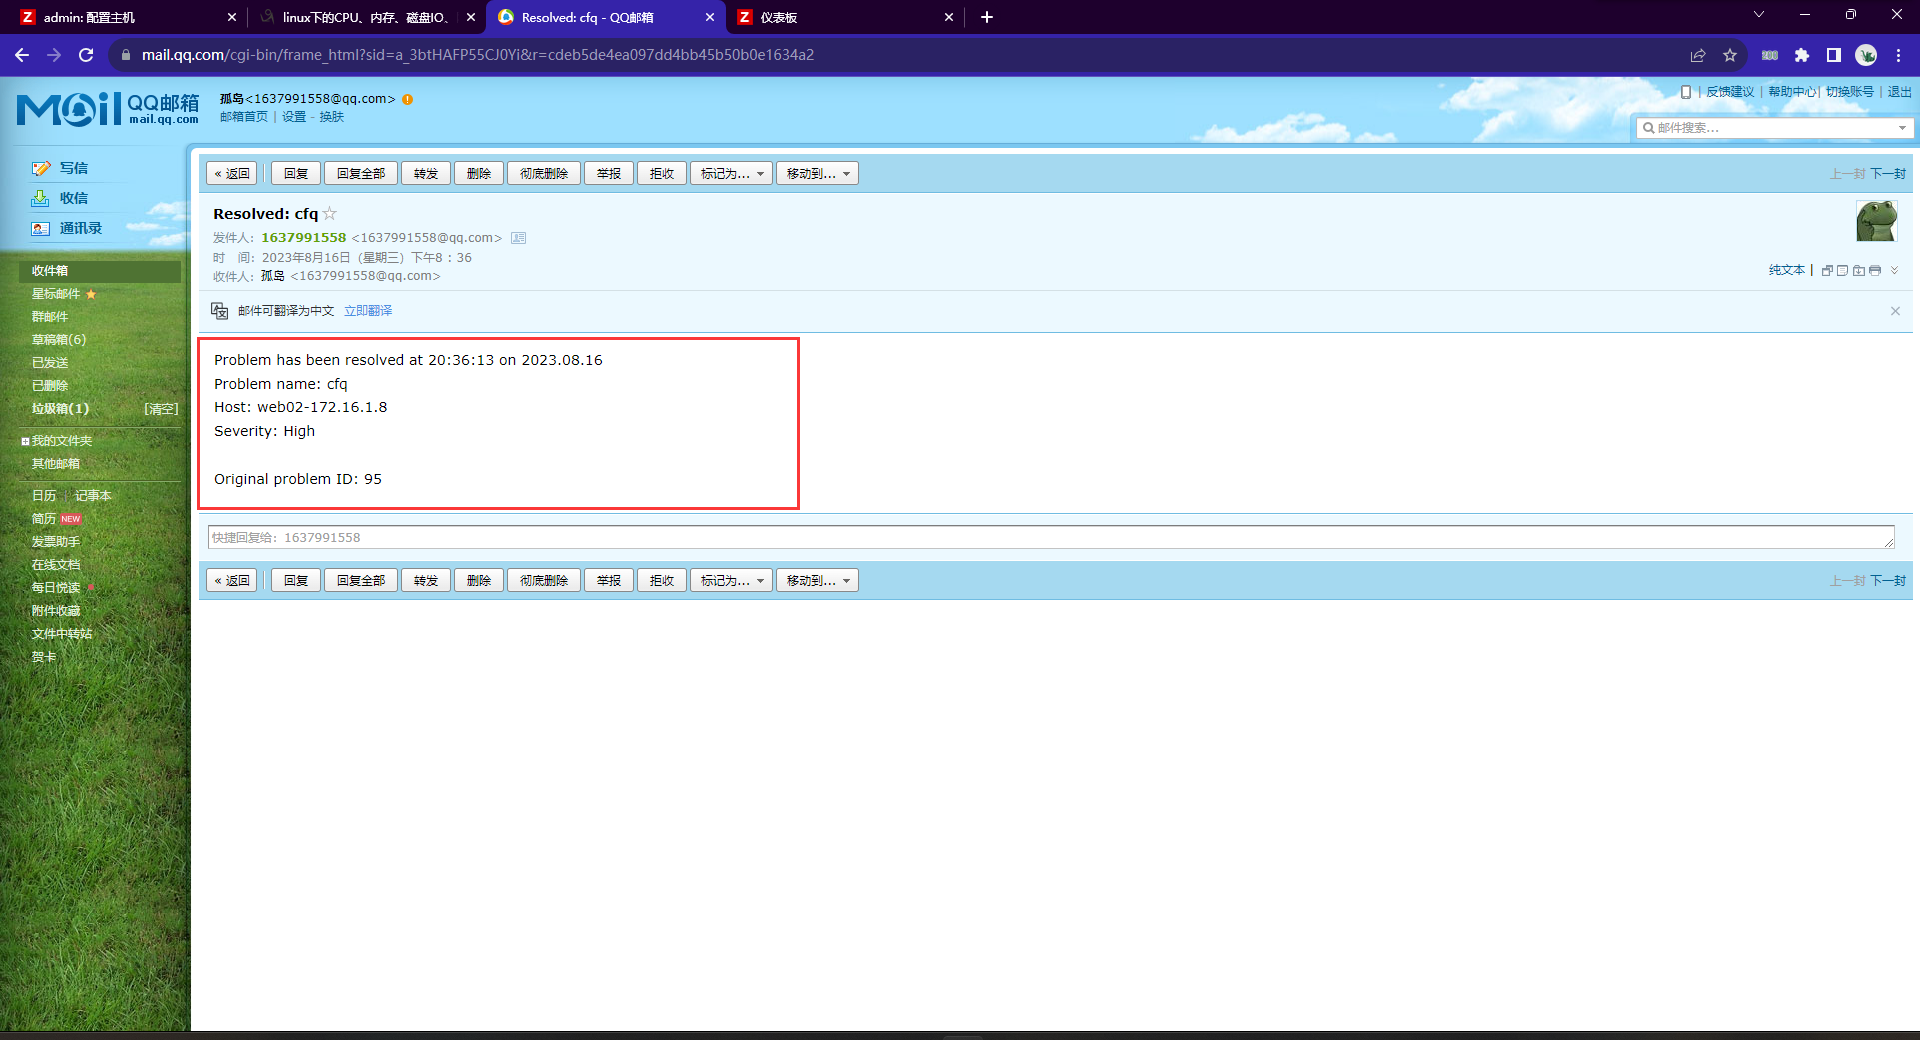Click top 返回 back button
Viewport: 1920px width, 1040px height.
point(232,173)
